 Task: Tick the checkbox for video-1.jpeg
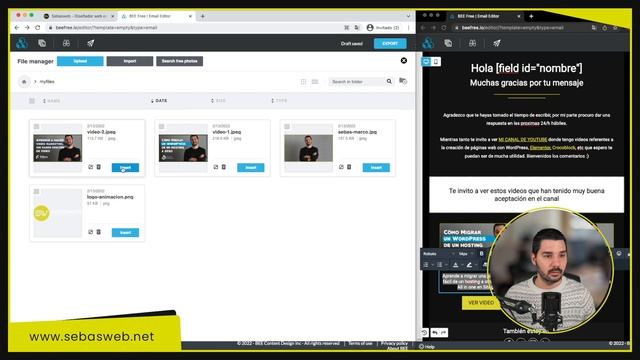click(162, 127)
